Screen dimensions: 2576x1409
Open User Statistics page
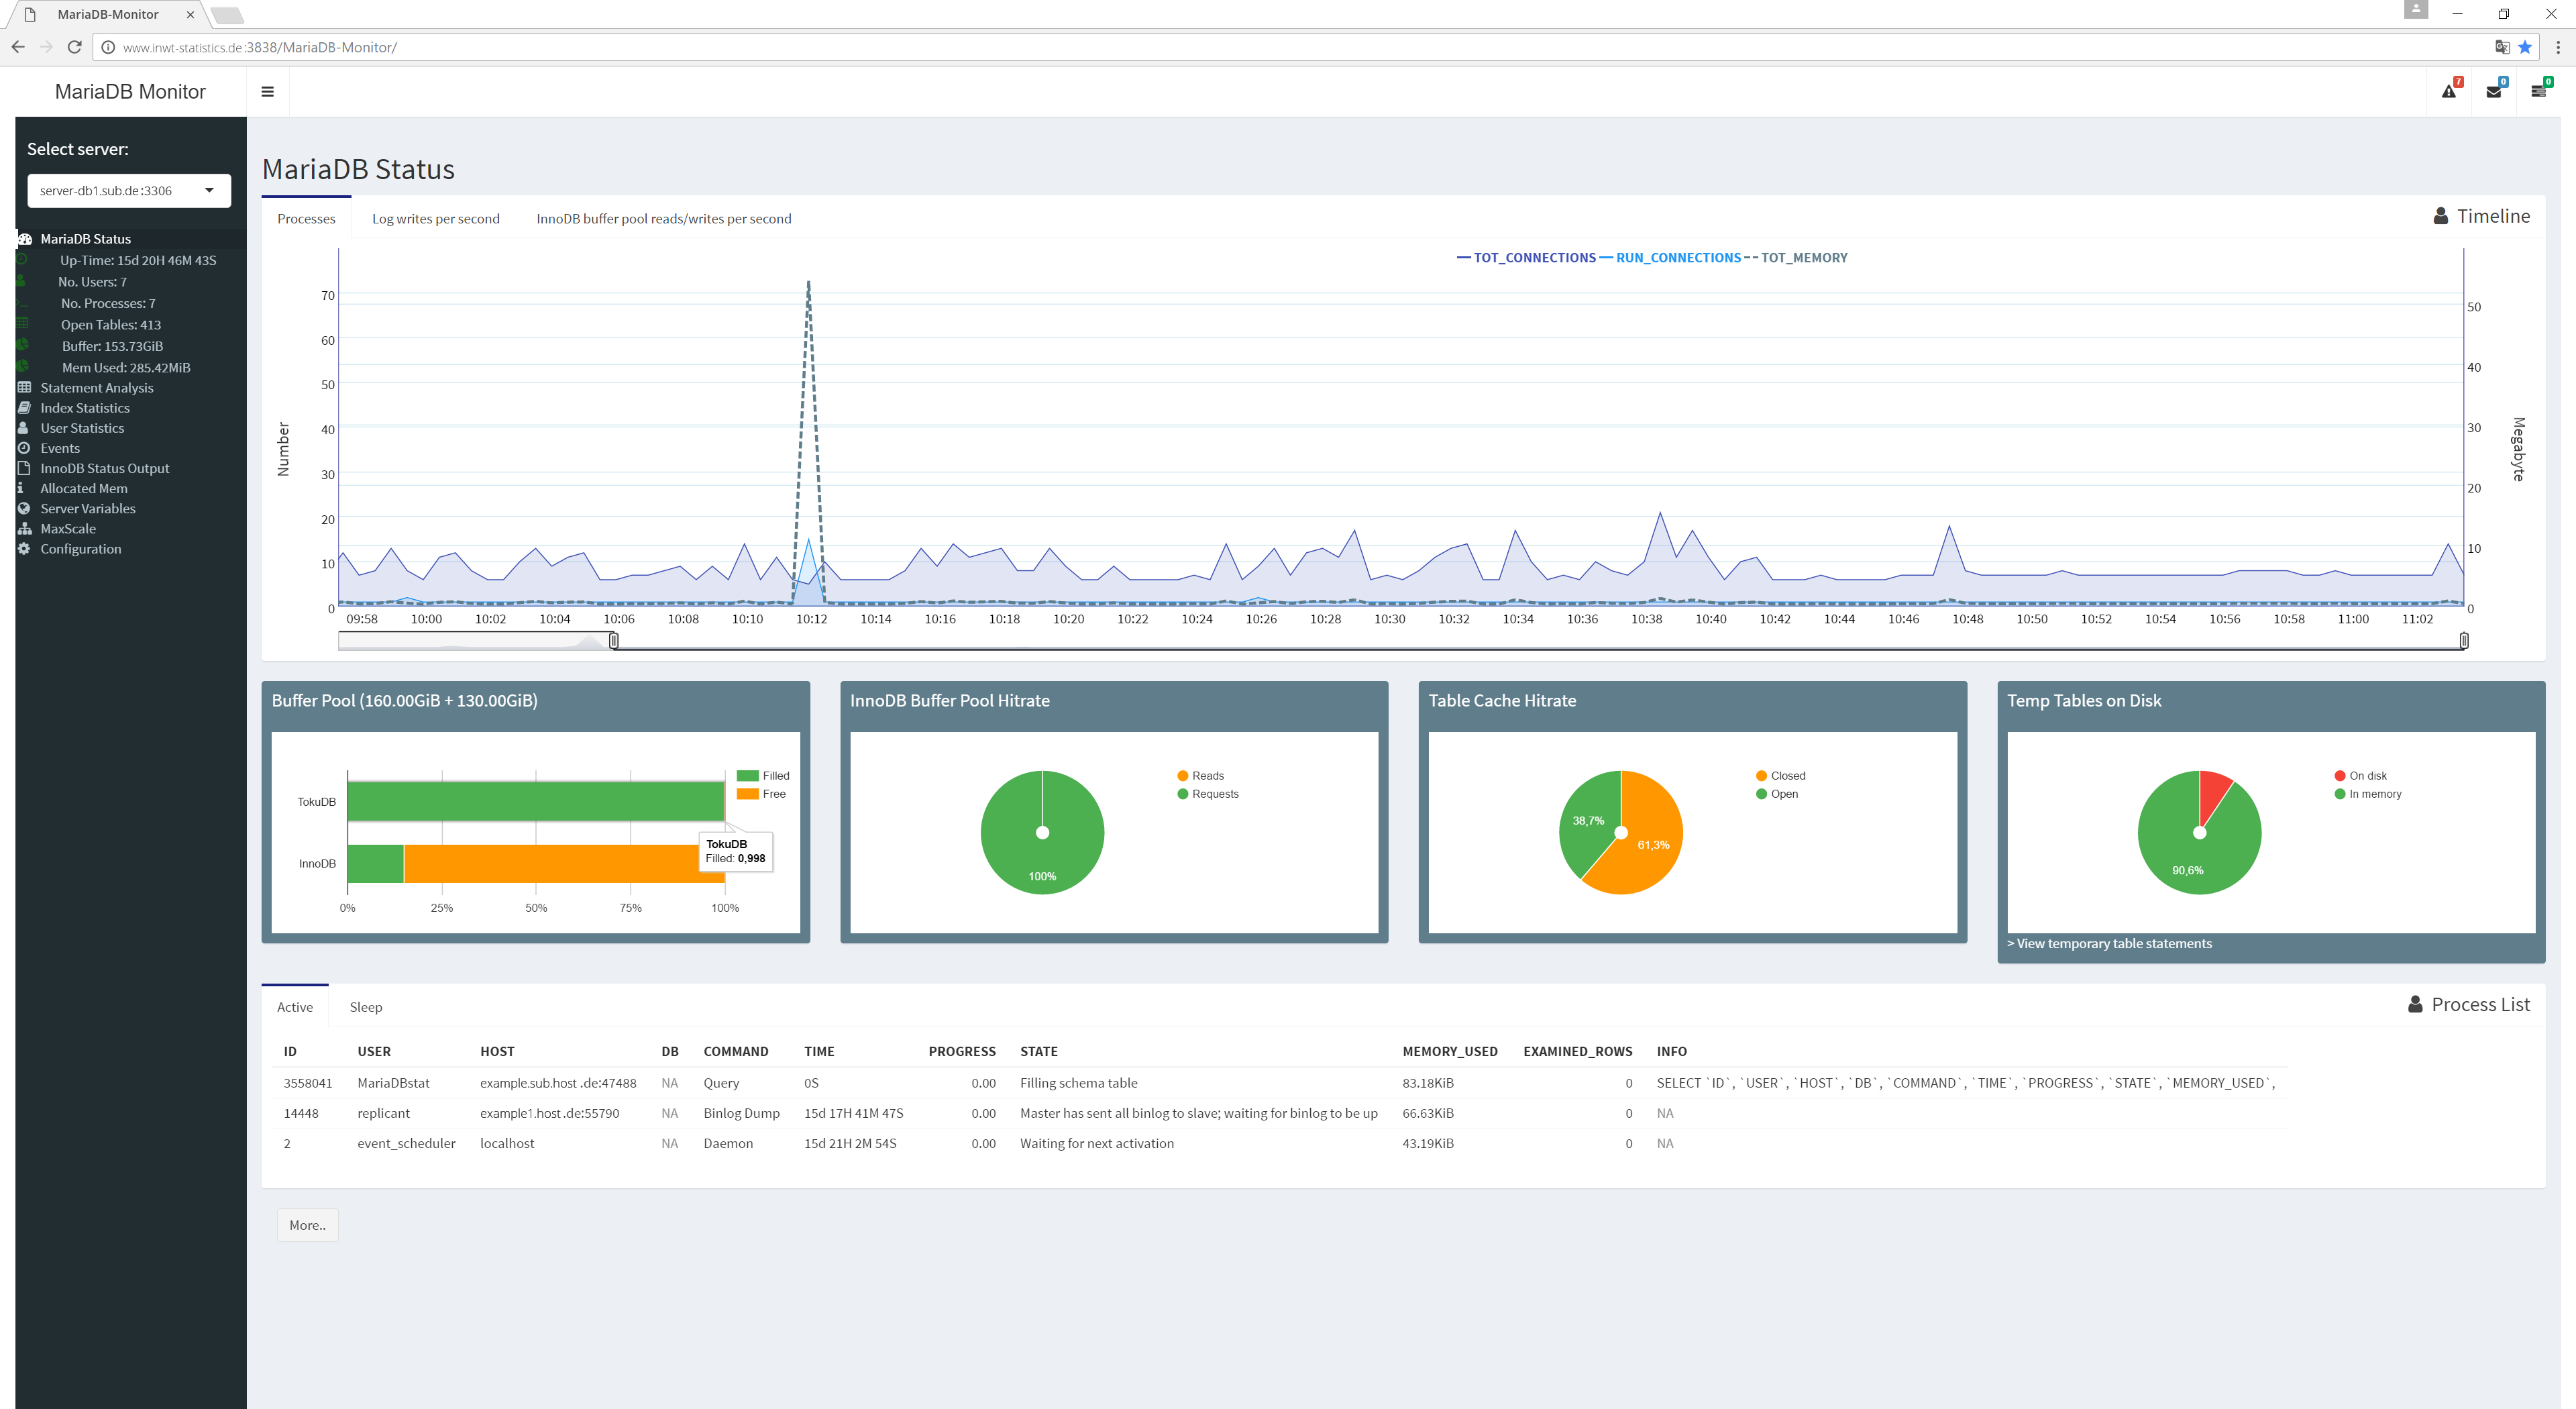tap(82, 427)
